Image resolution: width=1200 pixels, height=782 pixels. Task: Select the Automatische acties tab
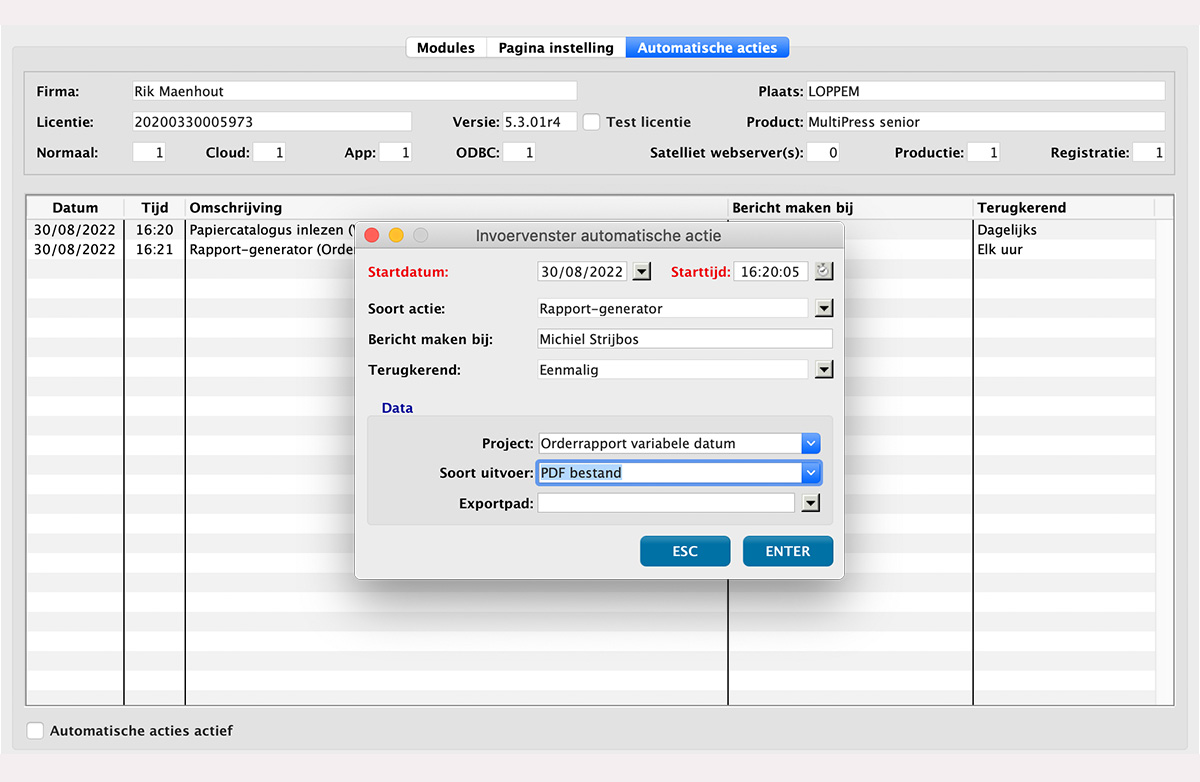point(708,48)
